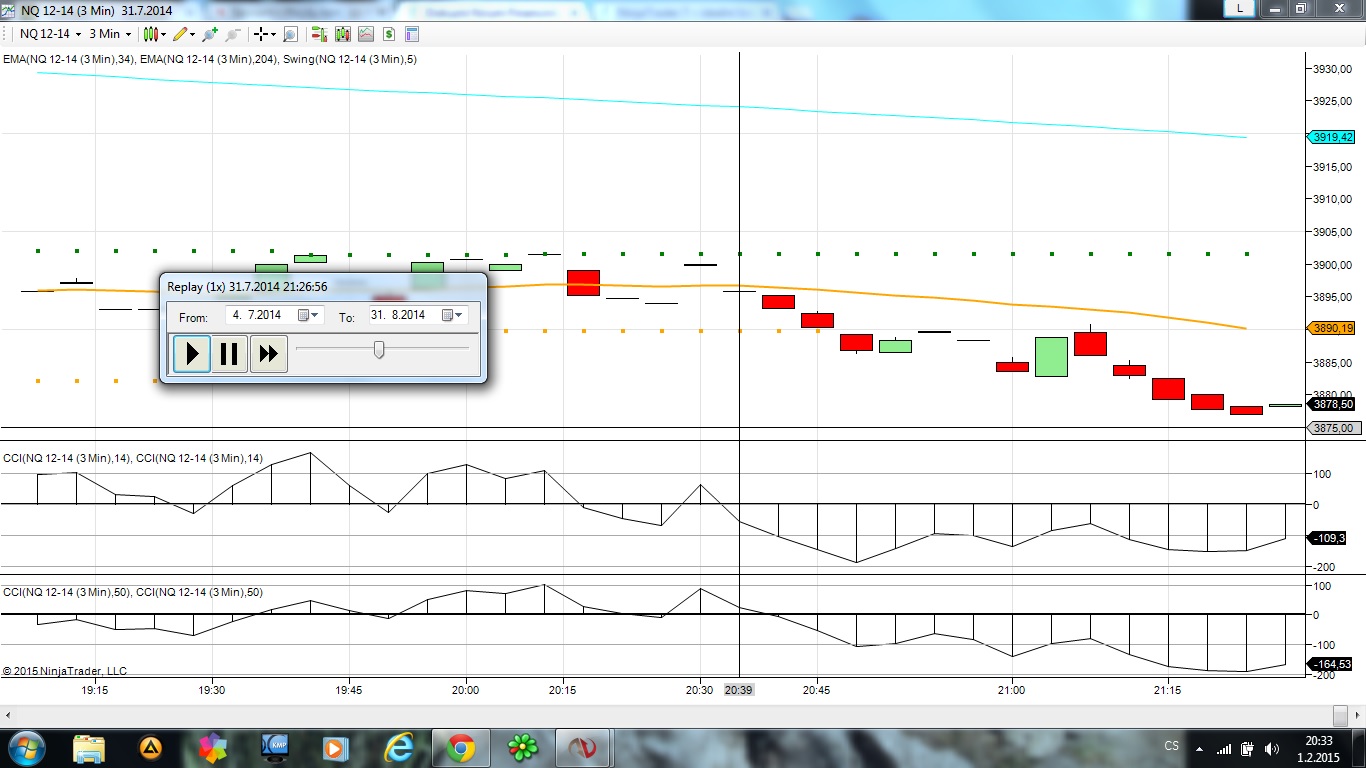Pause the market replay

[x=229, y=353]
